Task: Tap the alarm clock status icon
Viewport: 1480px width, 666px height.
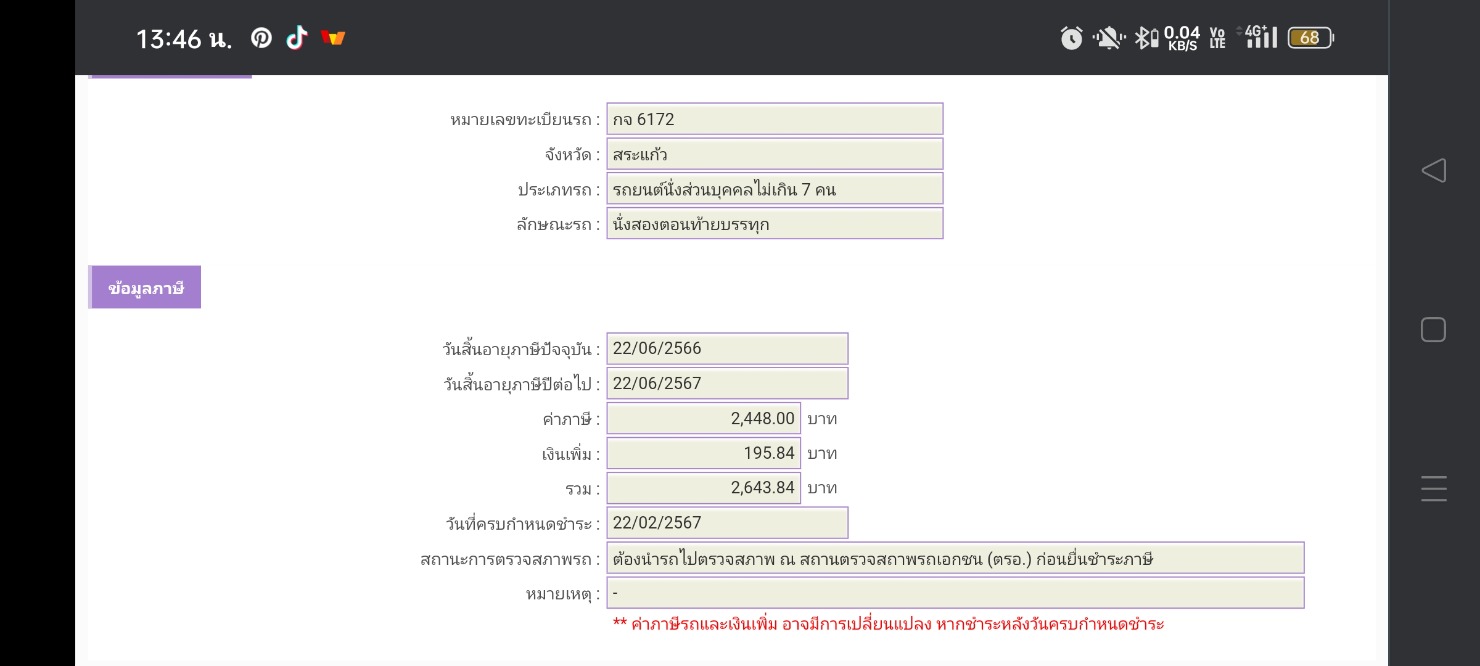Action: (1071, 38)
